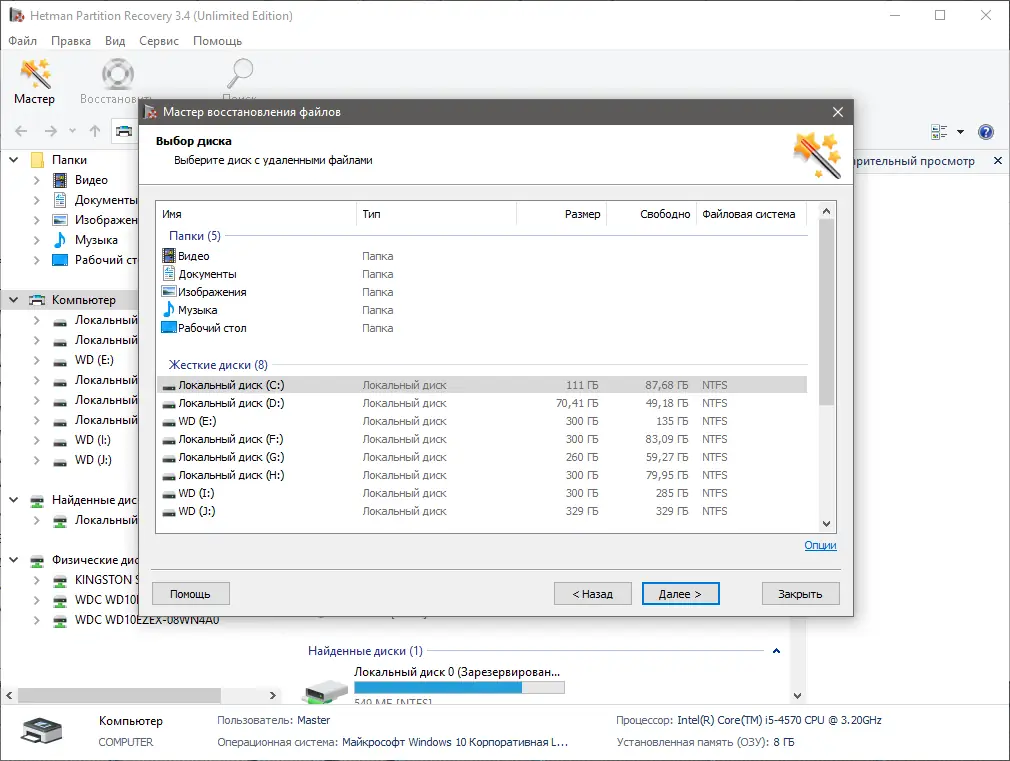Click Жесткие диски (8) group header

tap(218, 365)
